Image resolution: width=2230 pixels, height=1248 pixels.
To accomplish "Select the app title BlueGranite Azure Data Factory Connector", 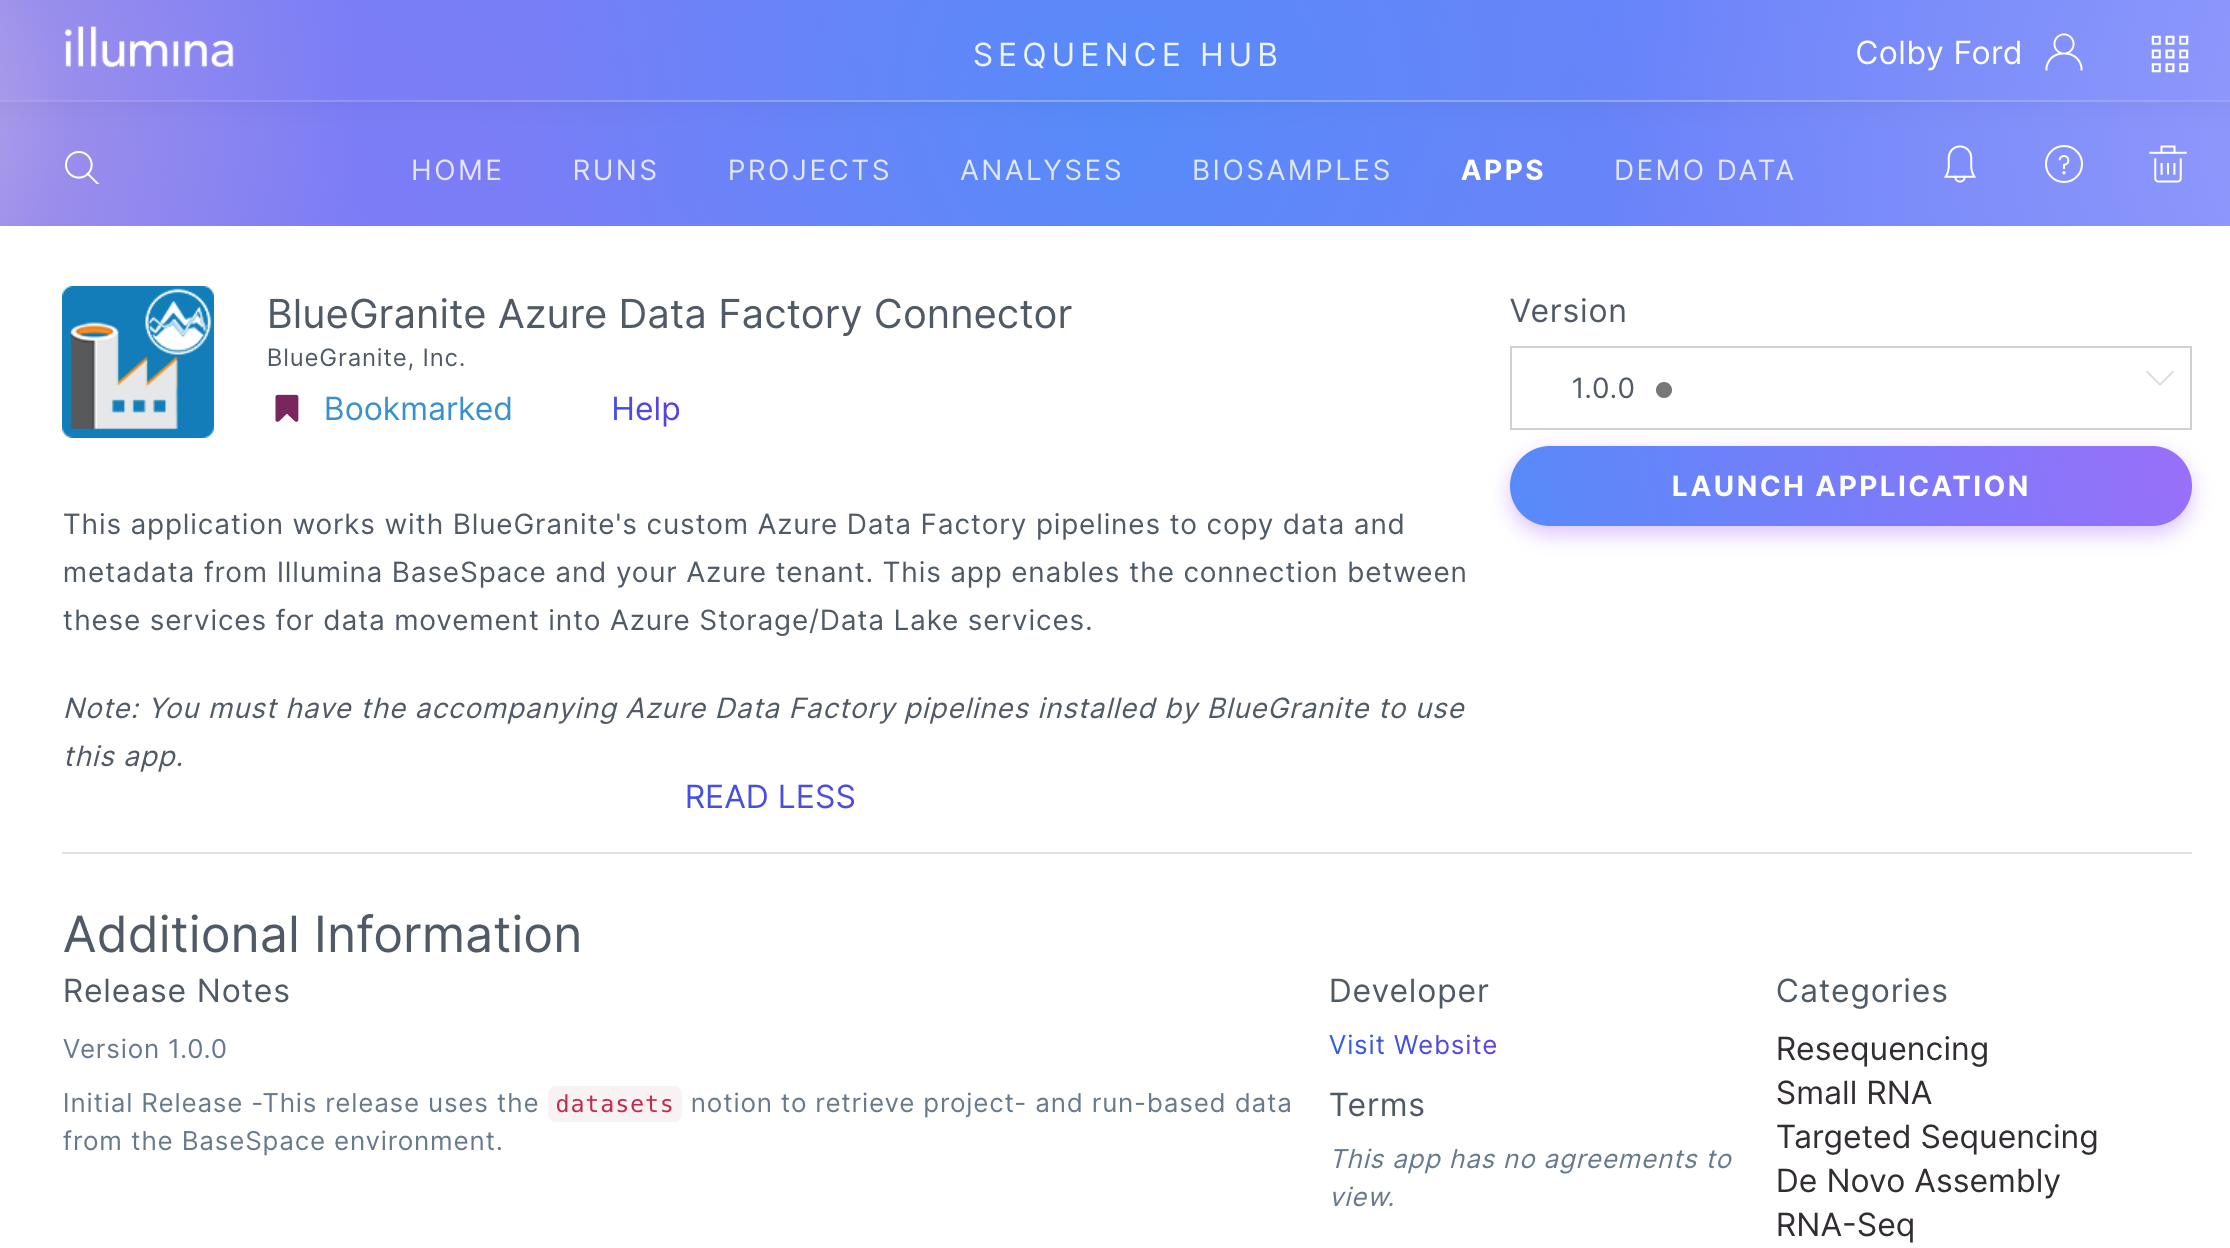I will (669, 314).
